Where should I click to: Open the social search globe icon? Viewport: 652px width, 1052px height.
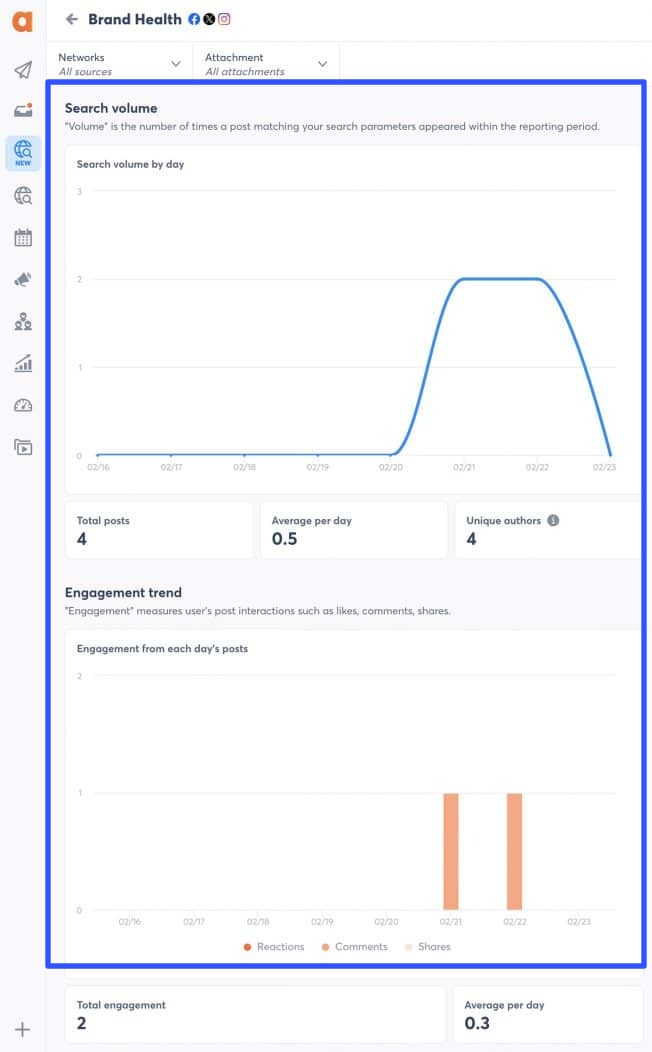coord(22,196)
